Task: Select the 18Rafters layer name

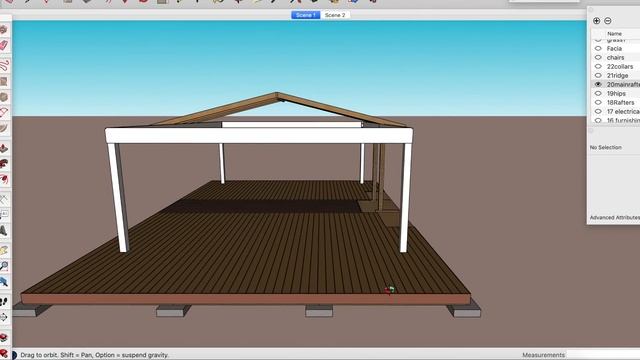Action: coord(620,102)
